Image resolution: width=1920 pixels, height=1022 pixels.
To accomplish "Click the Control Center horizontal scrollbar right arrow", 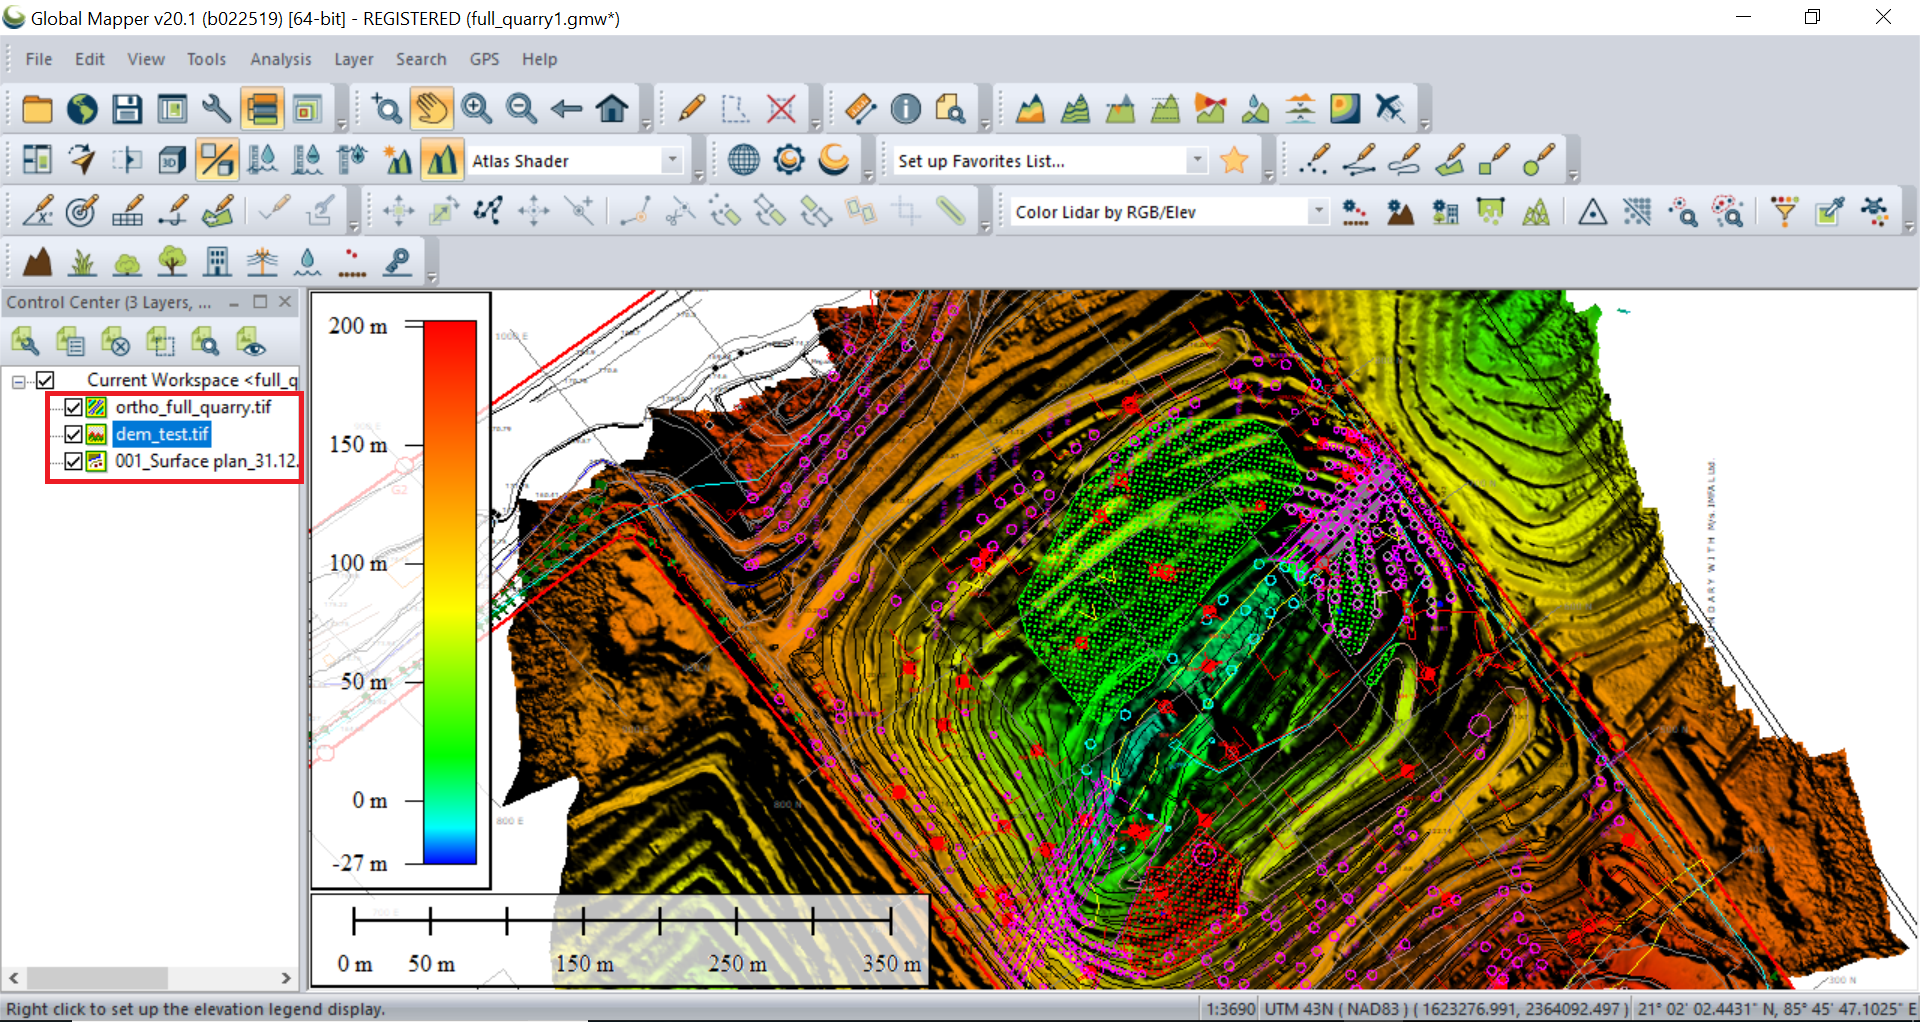I will [286, 978].
